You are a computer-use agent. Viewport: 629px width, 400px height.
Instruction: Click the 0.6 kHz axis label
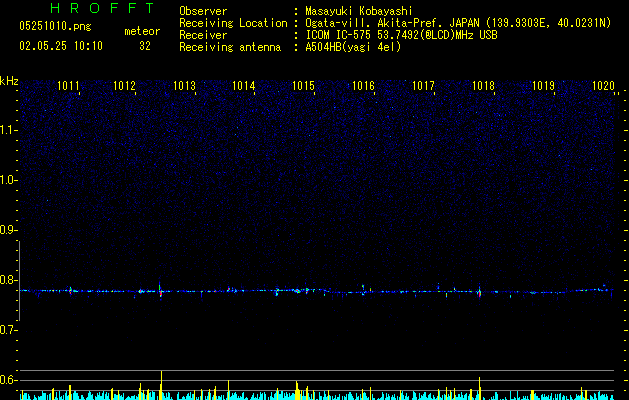(9, 380)
